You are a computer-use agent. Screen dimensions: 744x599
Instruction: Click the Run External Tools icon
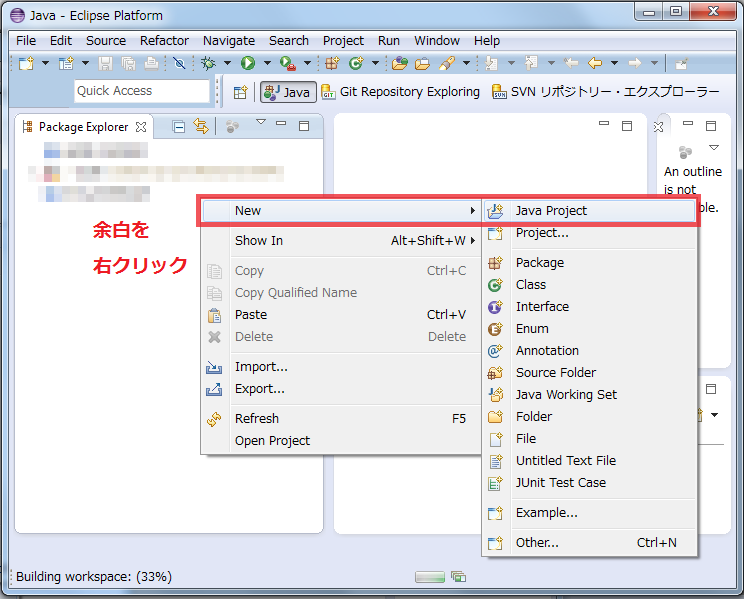pos(288,63)
